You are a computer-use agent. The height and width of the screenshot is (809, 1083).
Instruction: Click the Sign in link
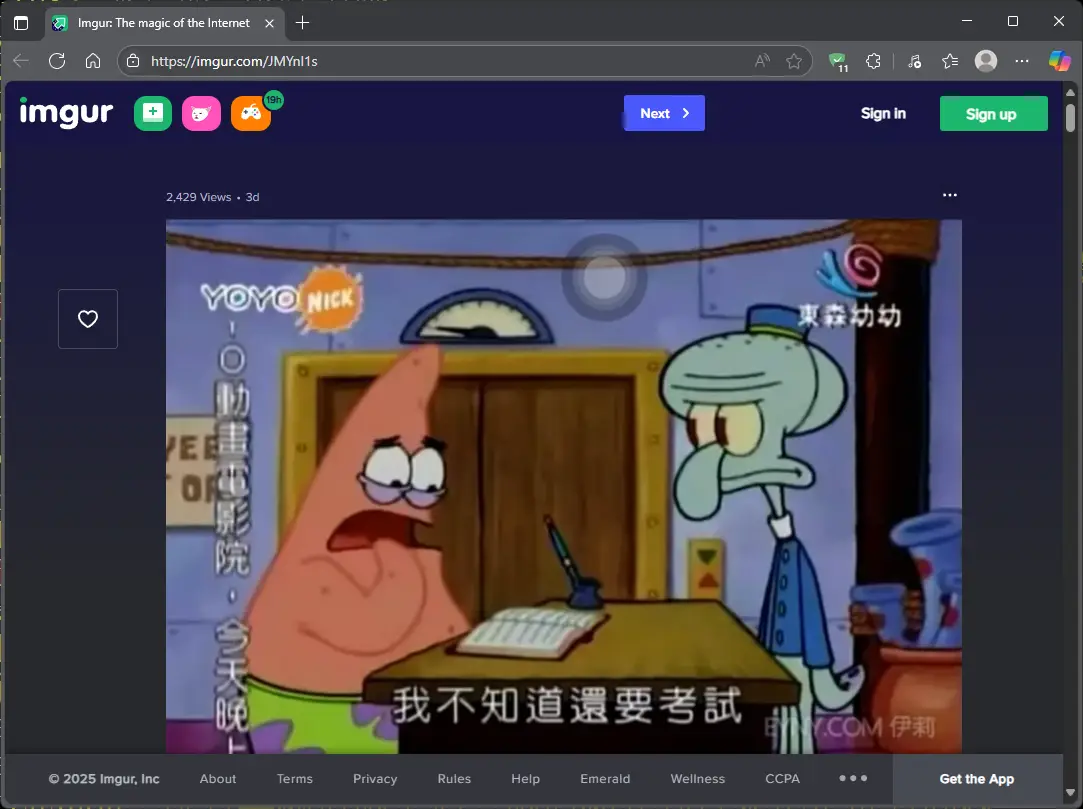click(x=883, y=113)
